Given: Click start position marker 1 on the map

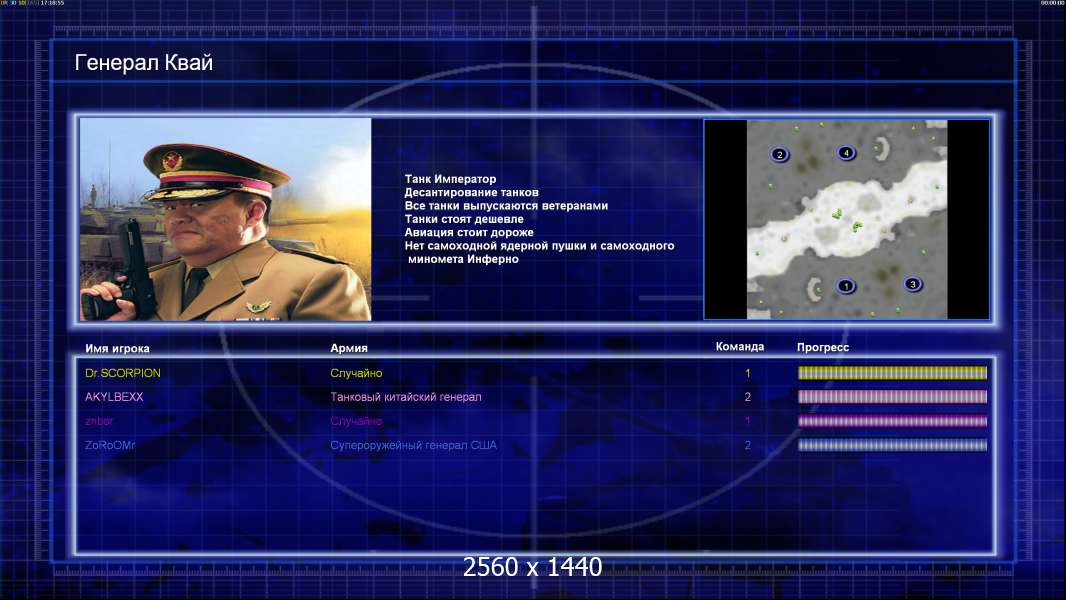Looking at the screenshot, I should (846, 286).
